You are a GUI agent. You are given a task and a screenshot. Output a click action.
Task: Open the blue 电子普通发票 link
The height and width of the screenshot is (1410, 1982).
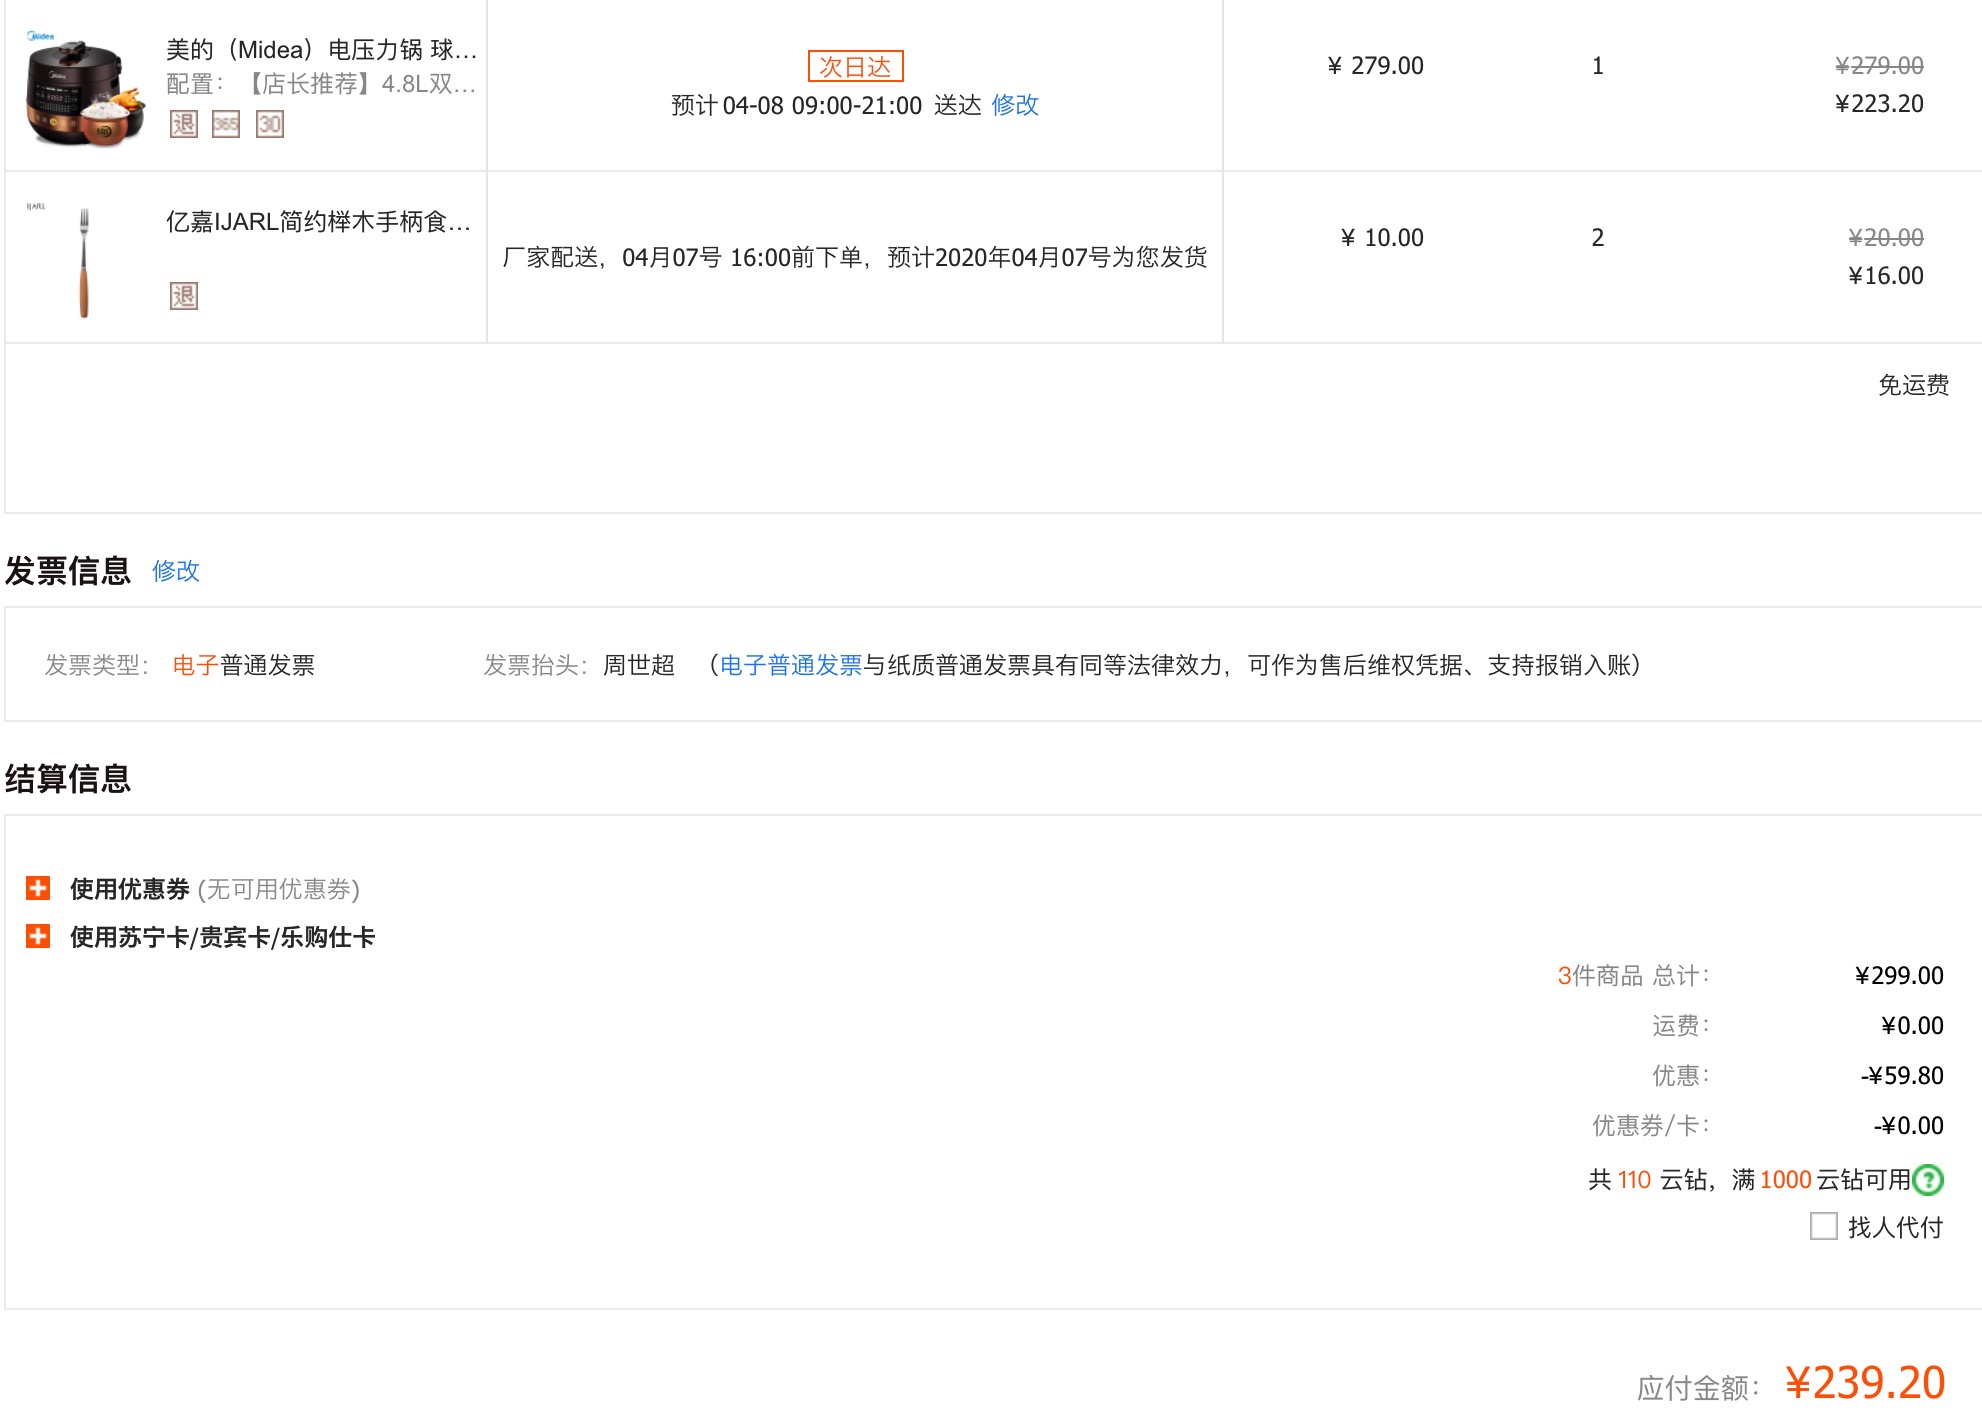[x=791, y=665]
